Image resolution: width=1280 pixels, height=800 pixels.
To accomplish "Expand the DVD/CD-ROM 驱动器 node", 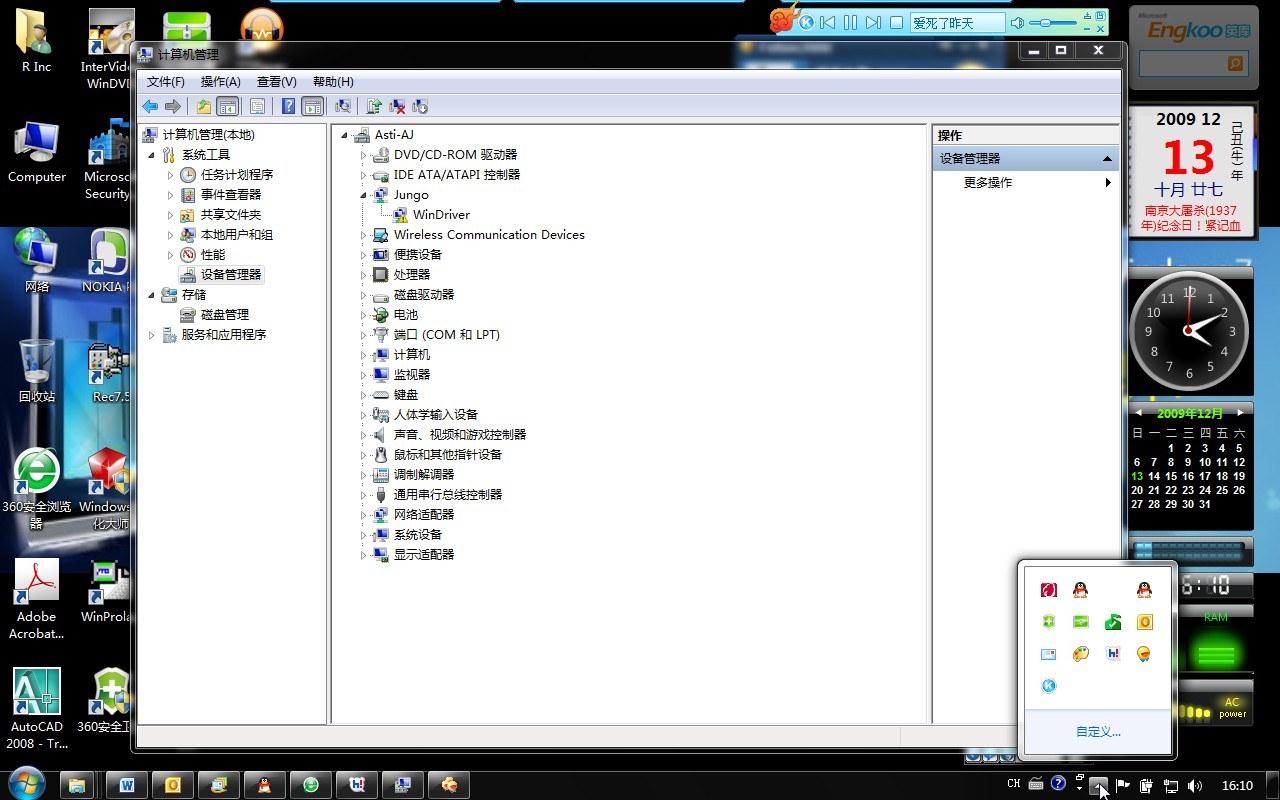I will [x=364, y=155].
